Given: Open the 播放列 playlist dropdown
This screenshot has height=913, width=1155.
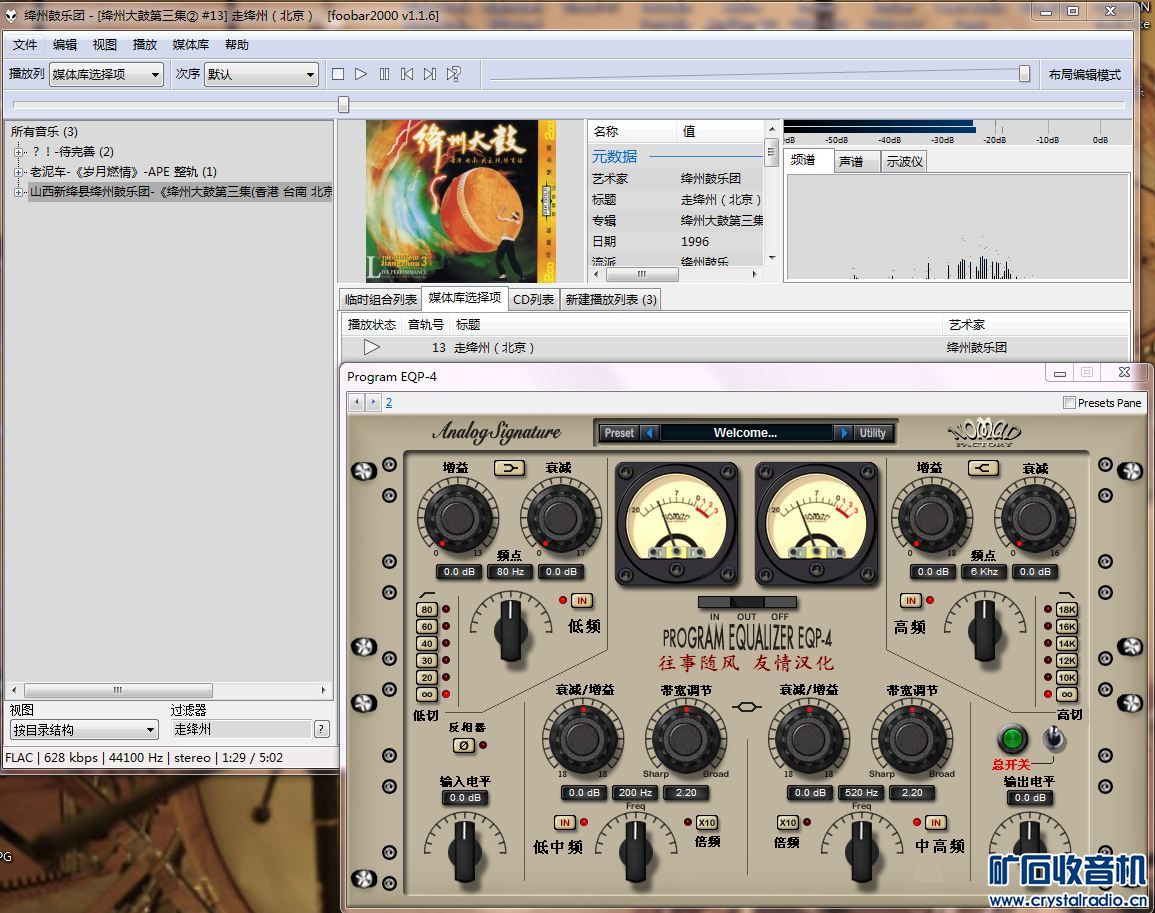Looking at the screenshot, I should tap(106, 74).
